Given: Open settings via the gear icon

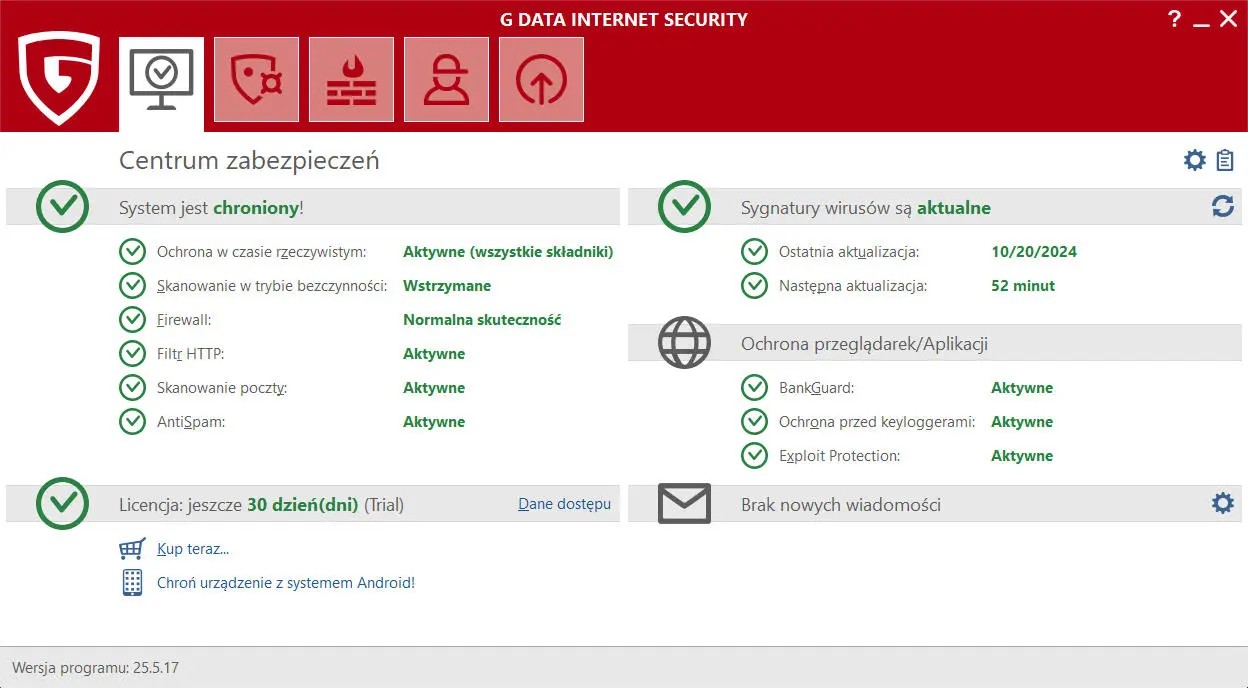Looking at the screenshot, I should click(x=1194, y=160).
